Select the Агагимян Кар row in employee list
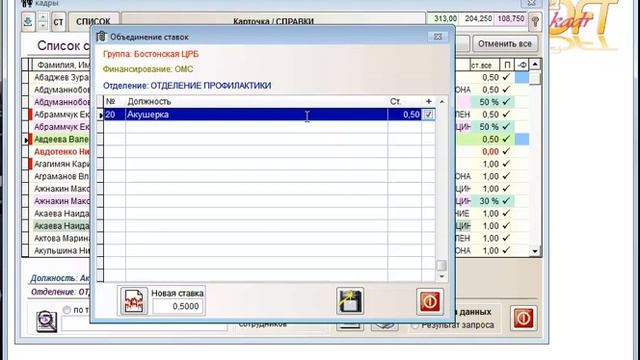Viewport: 640px width, 360px height. [x=61, y=164]
